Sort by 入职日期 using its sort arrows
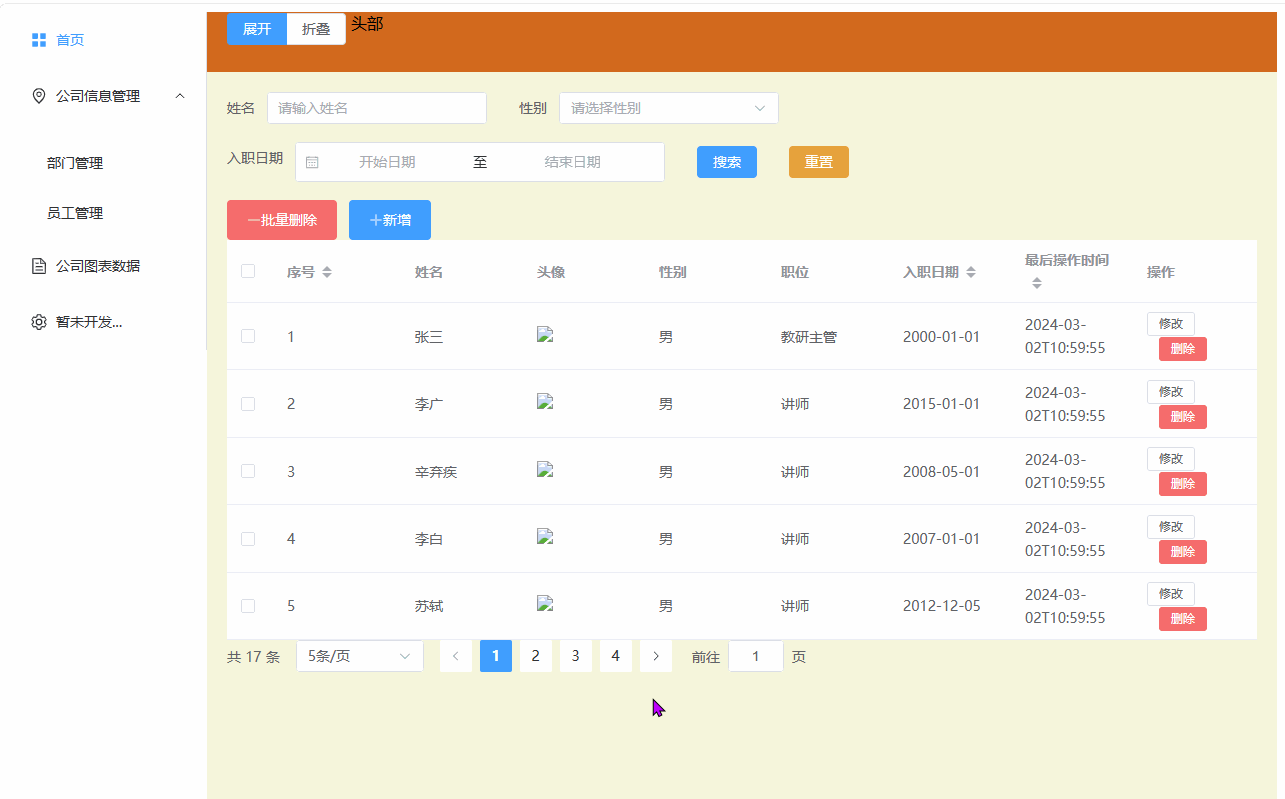 pos(971,272)
